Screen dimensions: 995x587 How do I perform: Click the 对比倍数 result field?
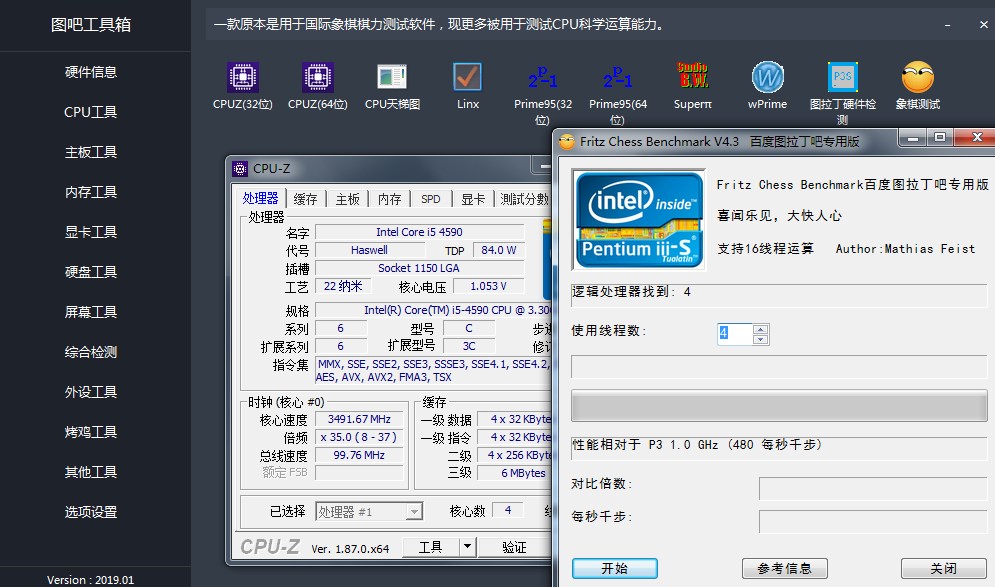pos(873,489)
